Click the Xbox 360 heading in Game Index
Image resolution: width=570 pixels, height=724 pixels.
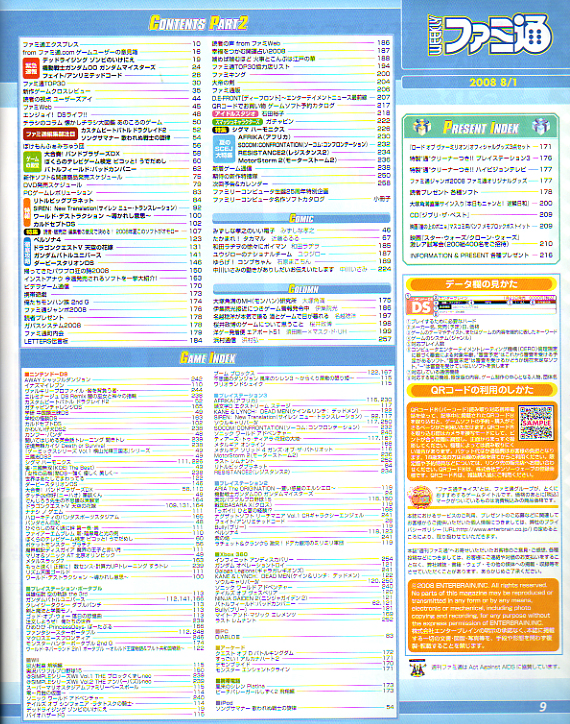pos(231,554)
